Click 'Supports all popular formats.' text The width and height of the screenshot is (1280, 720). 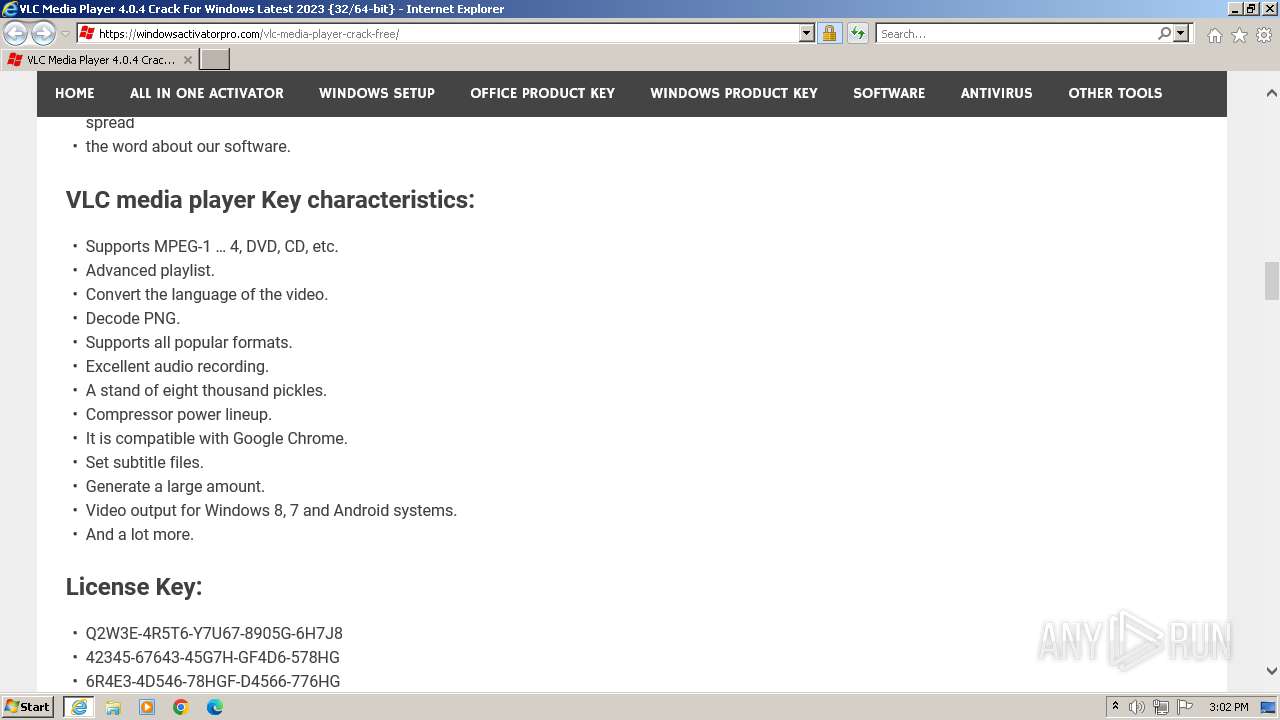coord(189,343)
